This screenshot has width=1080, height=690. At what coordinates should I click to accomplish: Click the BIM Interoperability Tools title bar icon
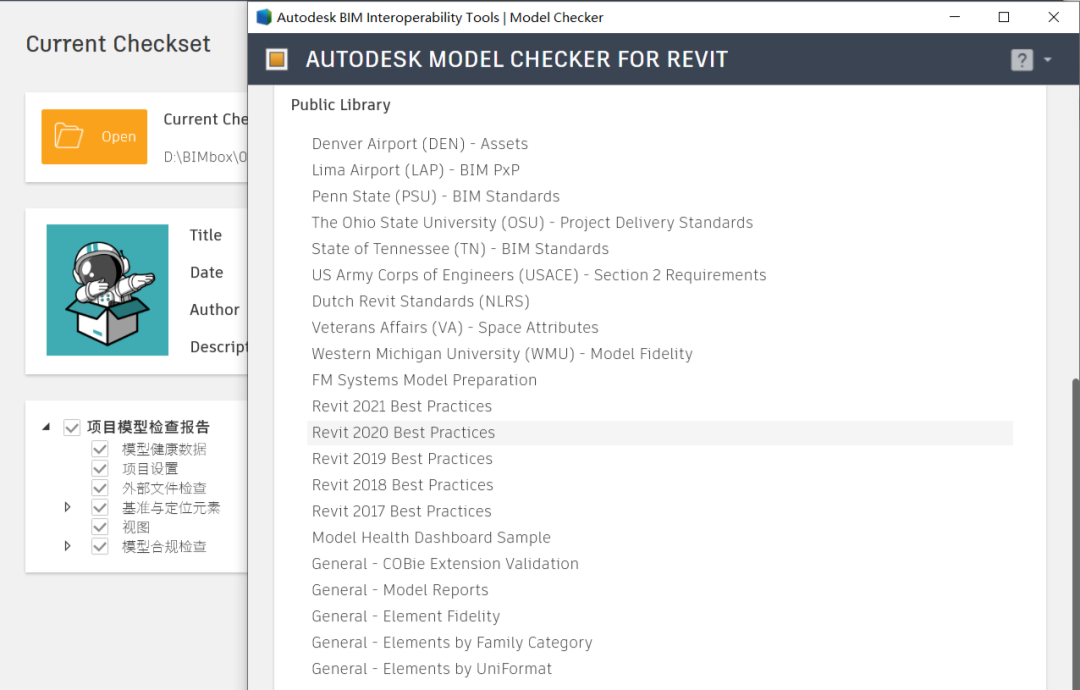pyautogui.click(x=264, y=17)
